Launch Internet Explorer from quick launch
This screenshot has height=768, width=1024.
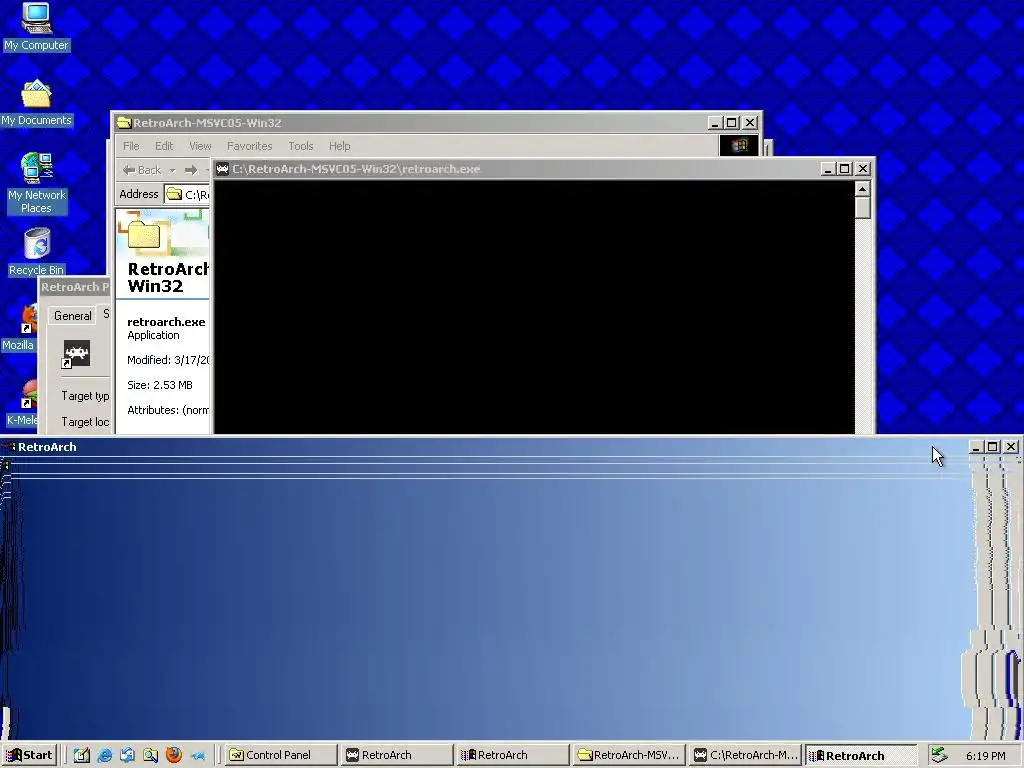(104, 755)
